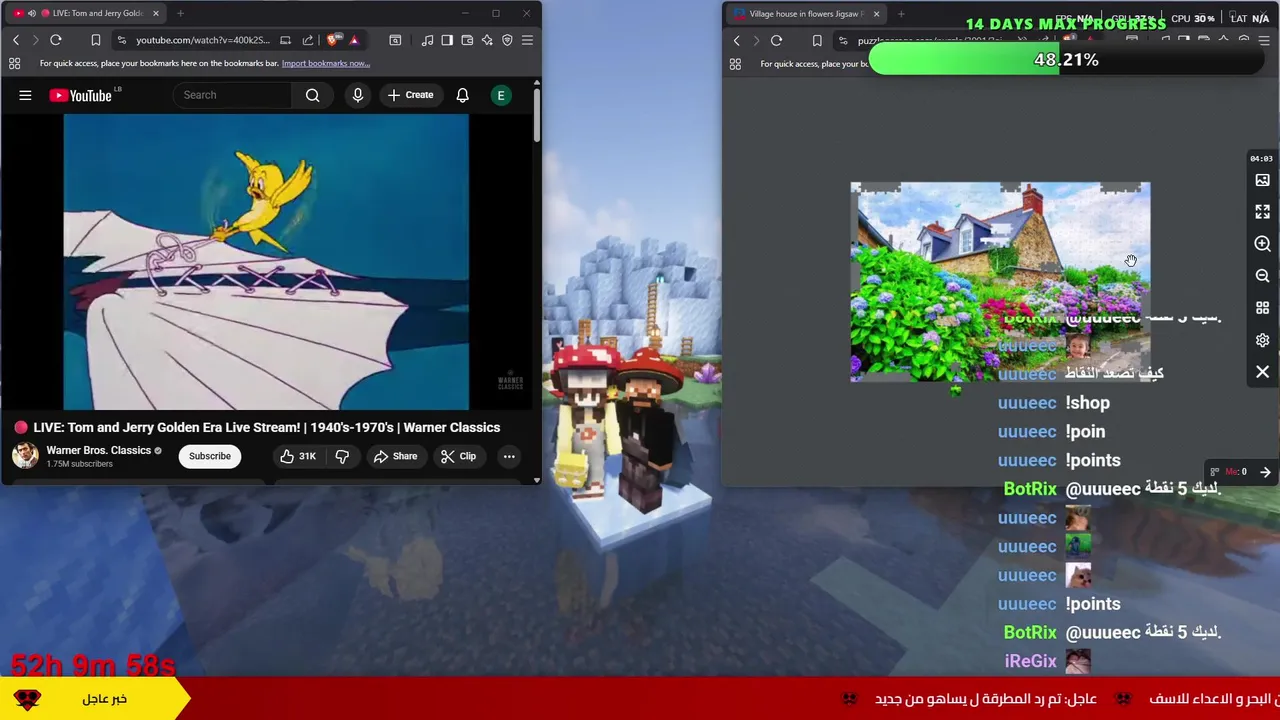Screen dimensions: 1280x720
Task: Open Brave Wallet icon in YouTube window
Action: [x=467, y=40]
